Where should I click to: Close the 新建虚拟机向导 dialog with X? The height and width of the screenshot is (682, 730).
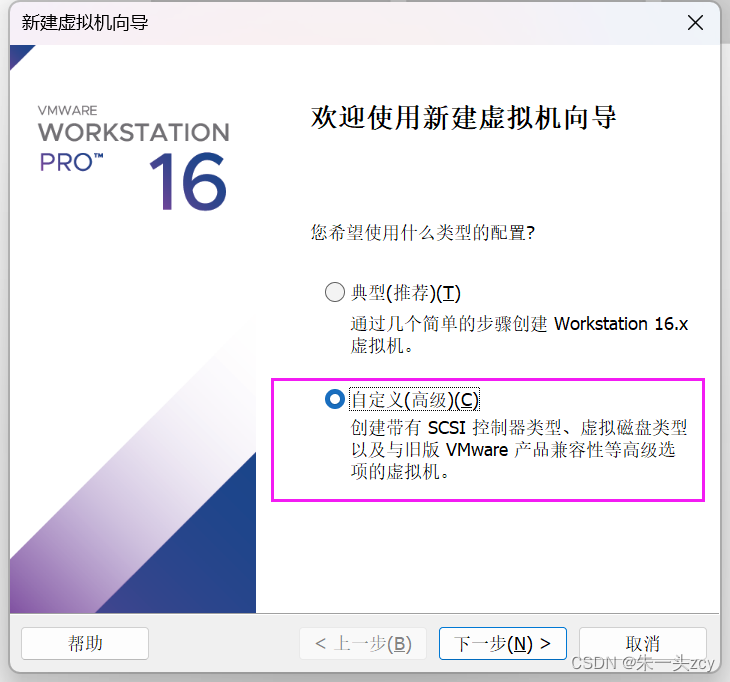(x=695, y=22)
